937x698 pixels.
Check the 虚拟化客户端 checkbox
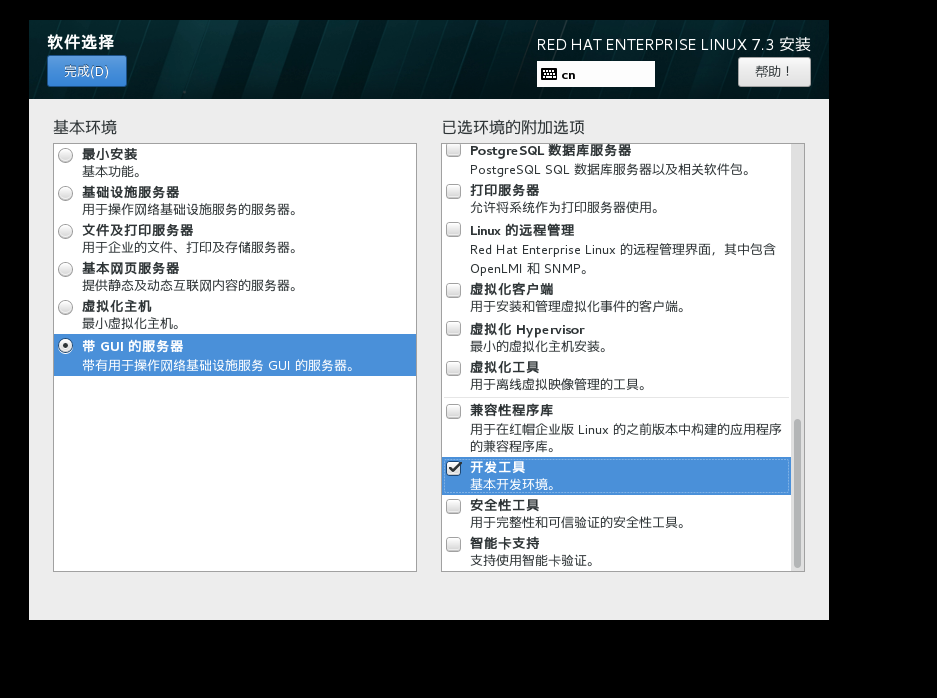[454, 290]
